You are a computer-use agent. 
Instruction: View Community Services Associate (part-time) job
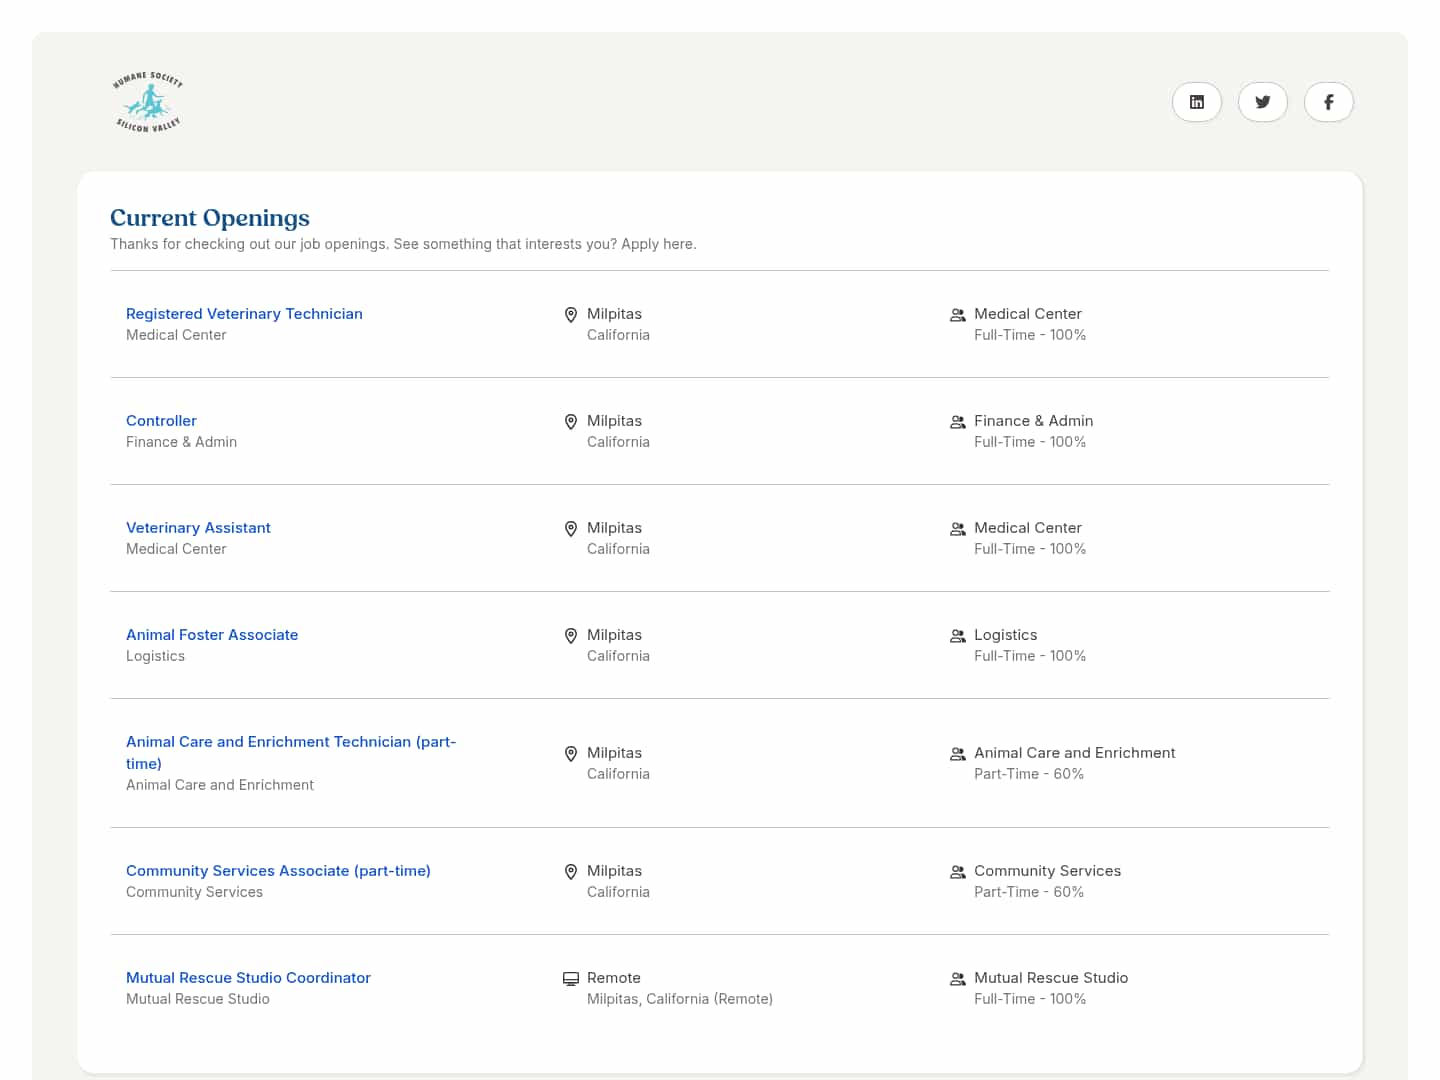coord(278,871)
